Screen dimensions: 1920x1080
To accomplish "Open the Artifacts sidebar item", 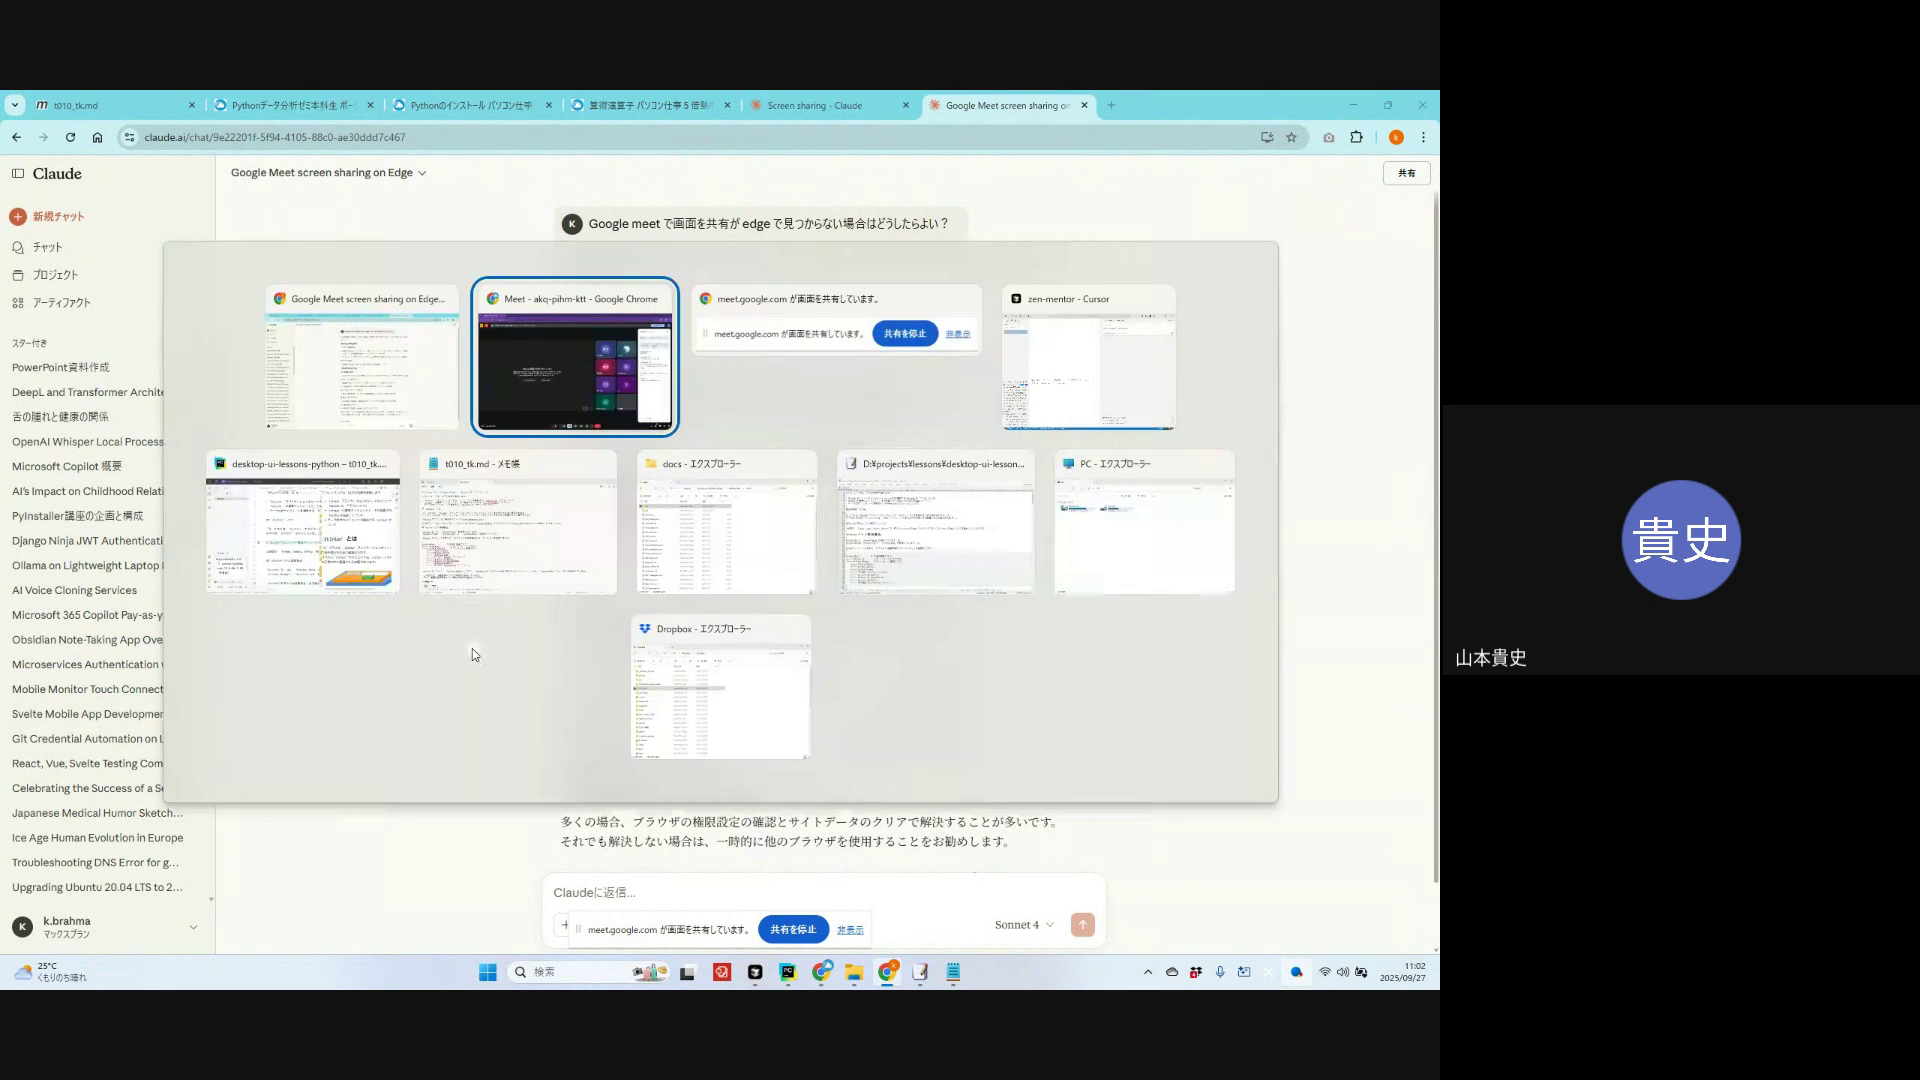I will click(x=60, y=303).
